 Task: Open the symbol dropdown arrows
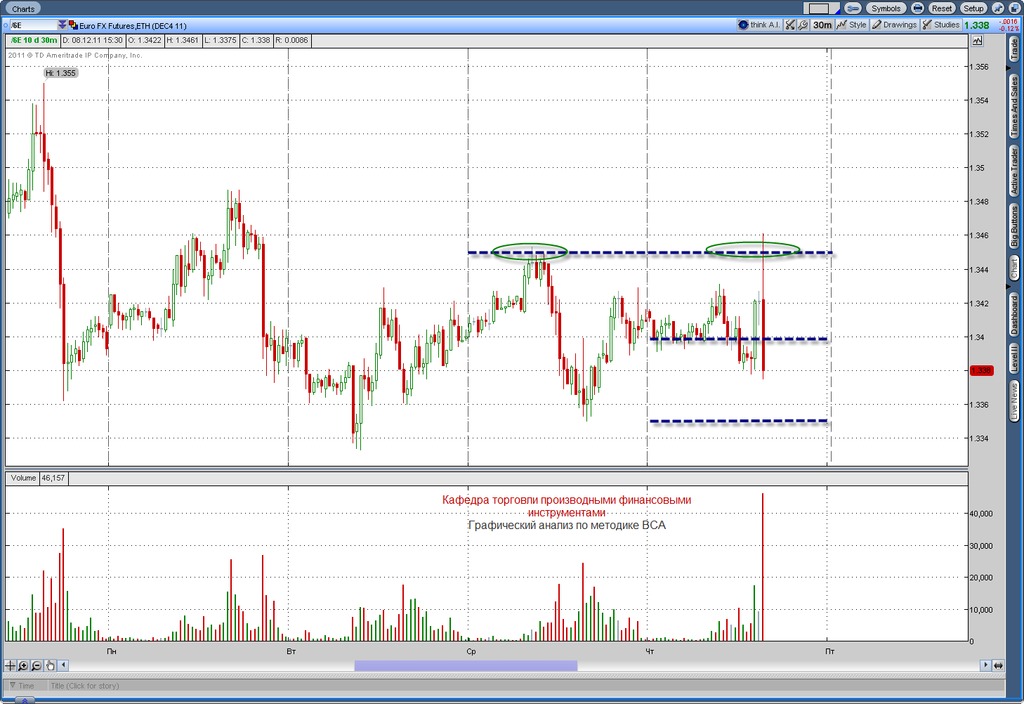tap(62, 25)
